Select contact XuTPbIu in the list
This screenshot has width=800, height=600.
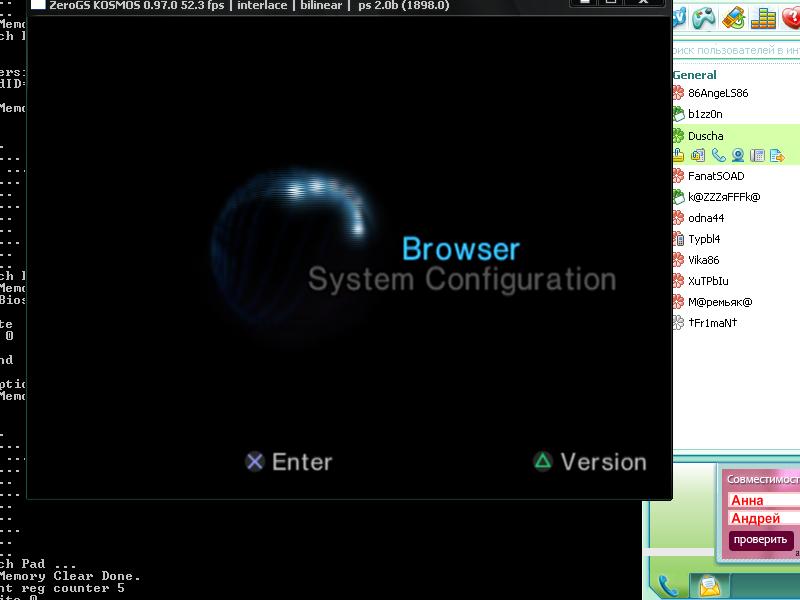(x=736, y=281)
